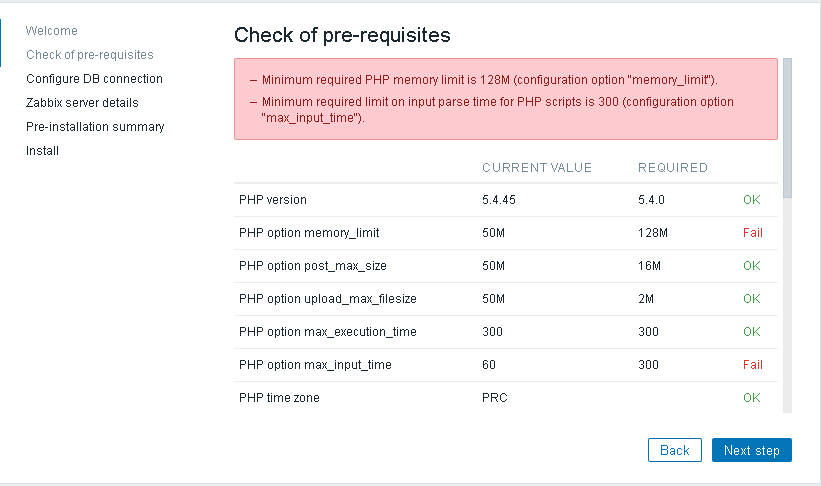
Task: Select the PHP option memory_limit row label
Action: [309, 233]
